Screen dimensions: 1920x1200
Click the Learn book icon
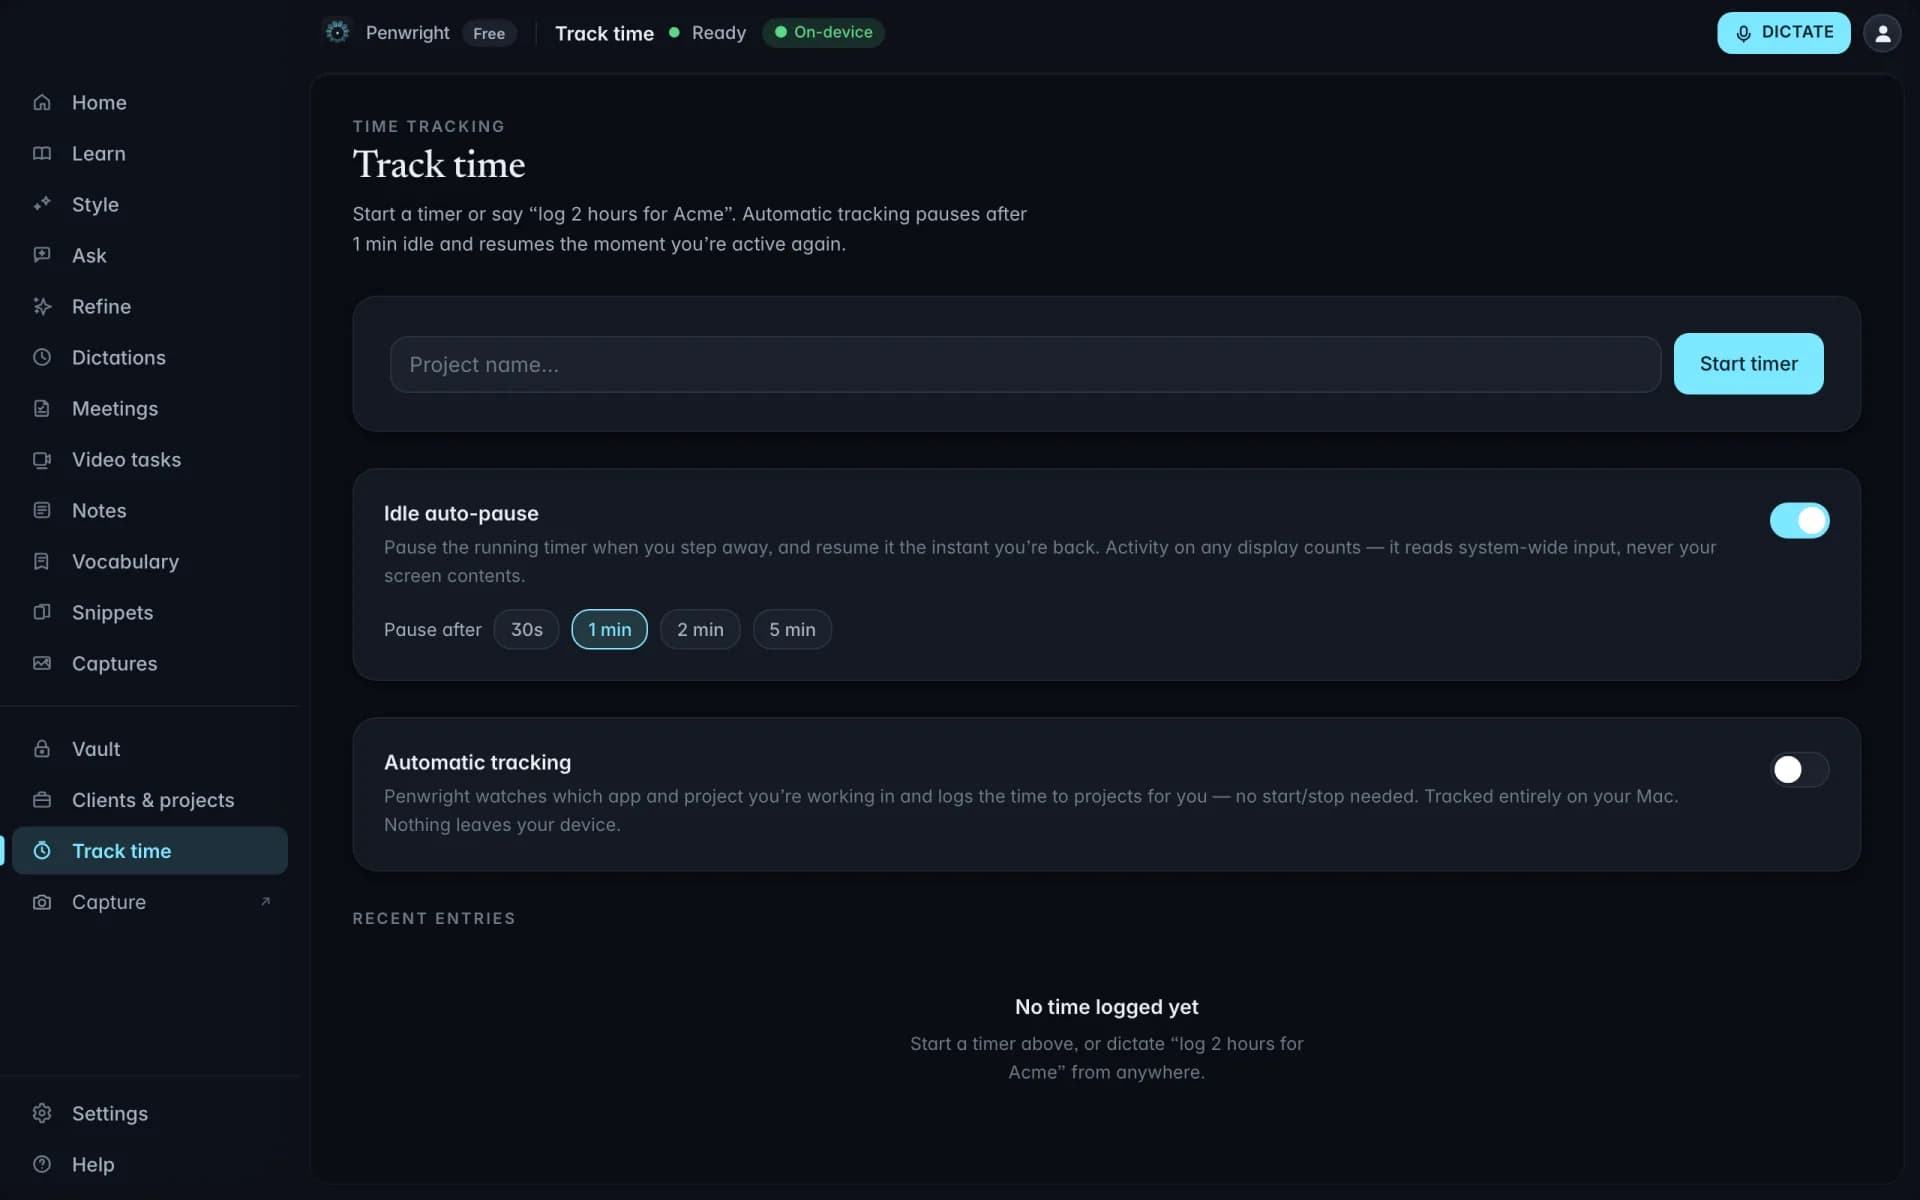42,153
